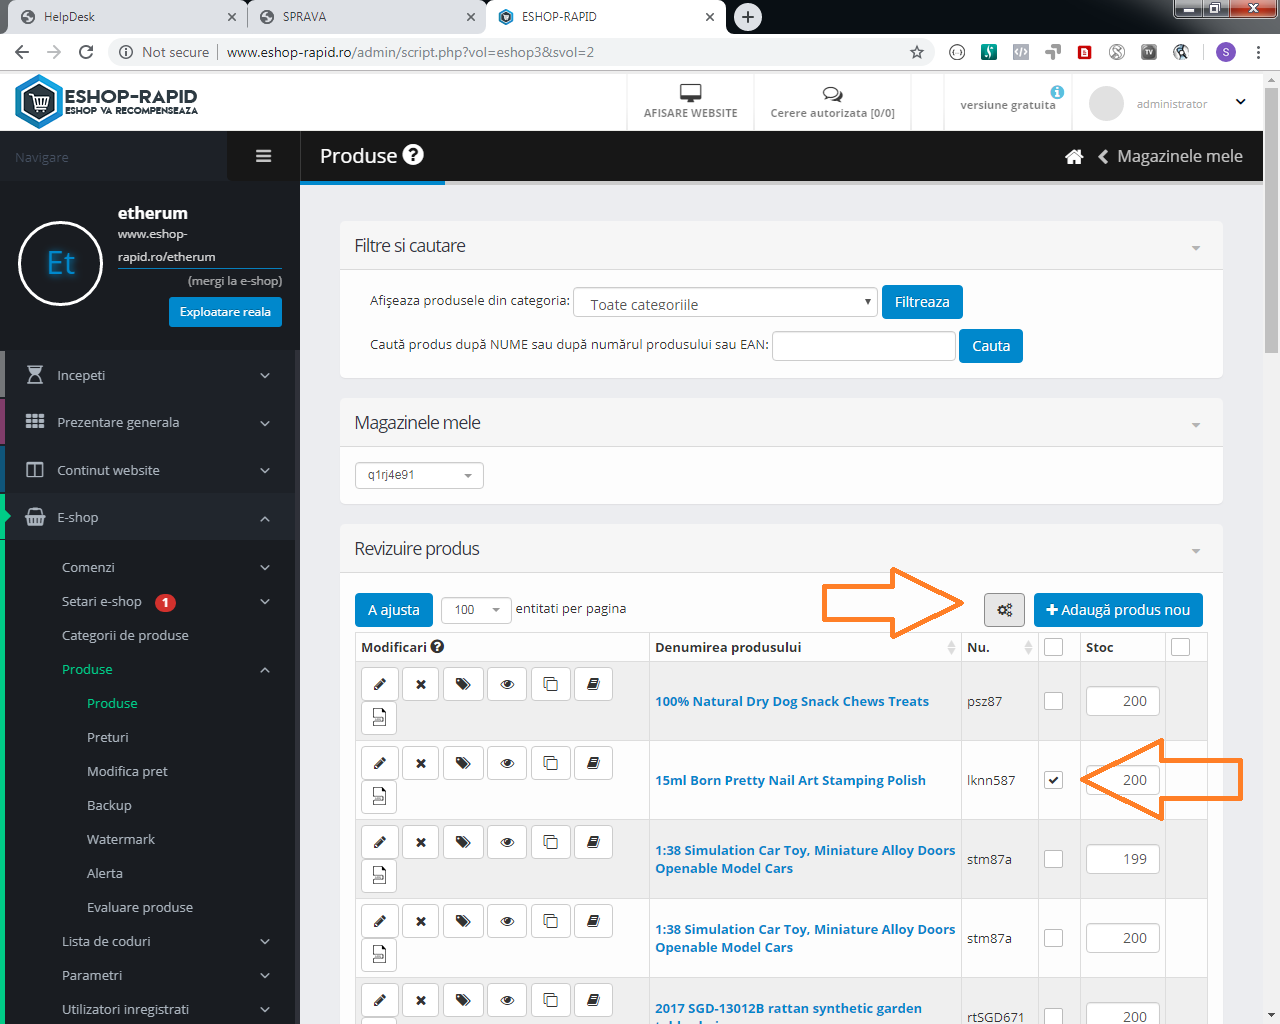Image resolution: width=1280 pixels, height=1024 pixels.
Task: Reload the browser page
Action: (x=86, y=52)
